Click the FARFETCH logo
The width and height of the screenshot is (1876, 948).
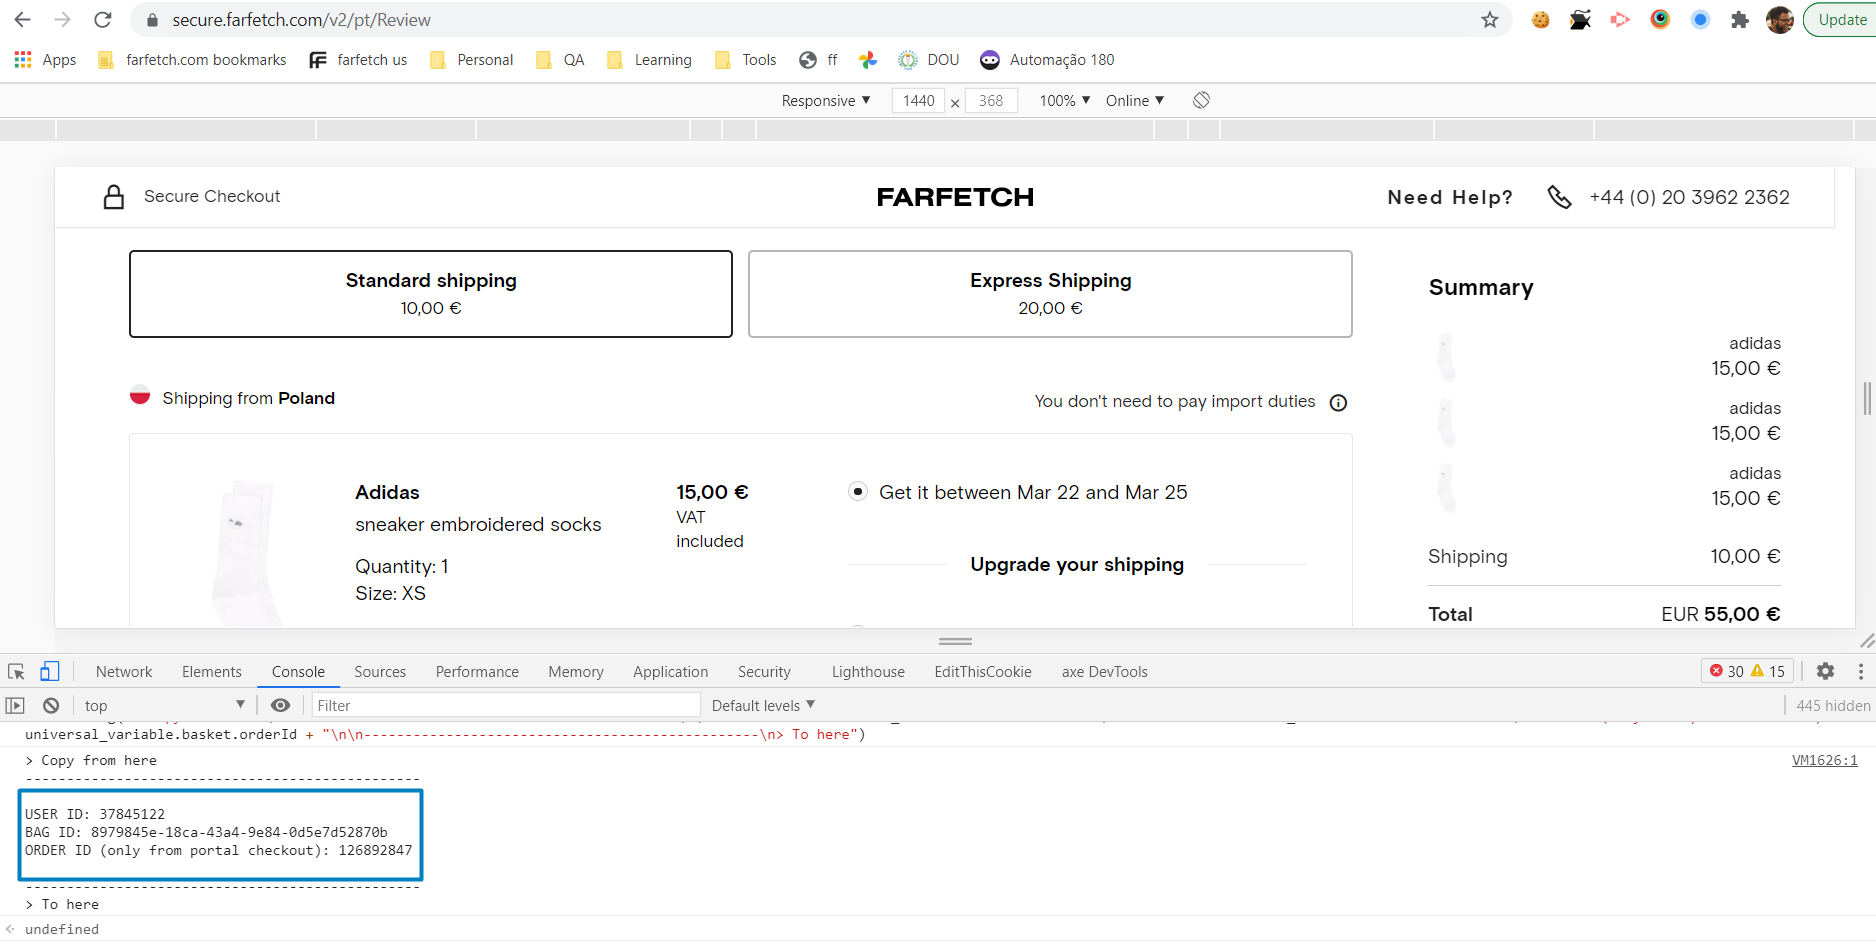click(x=955, y=197)
